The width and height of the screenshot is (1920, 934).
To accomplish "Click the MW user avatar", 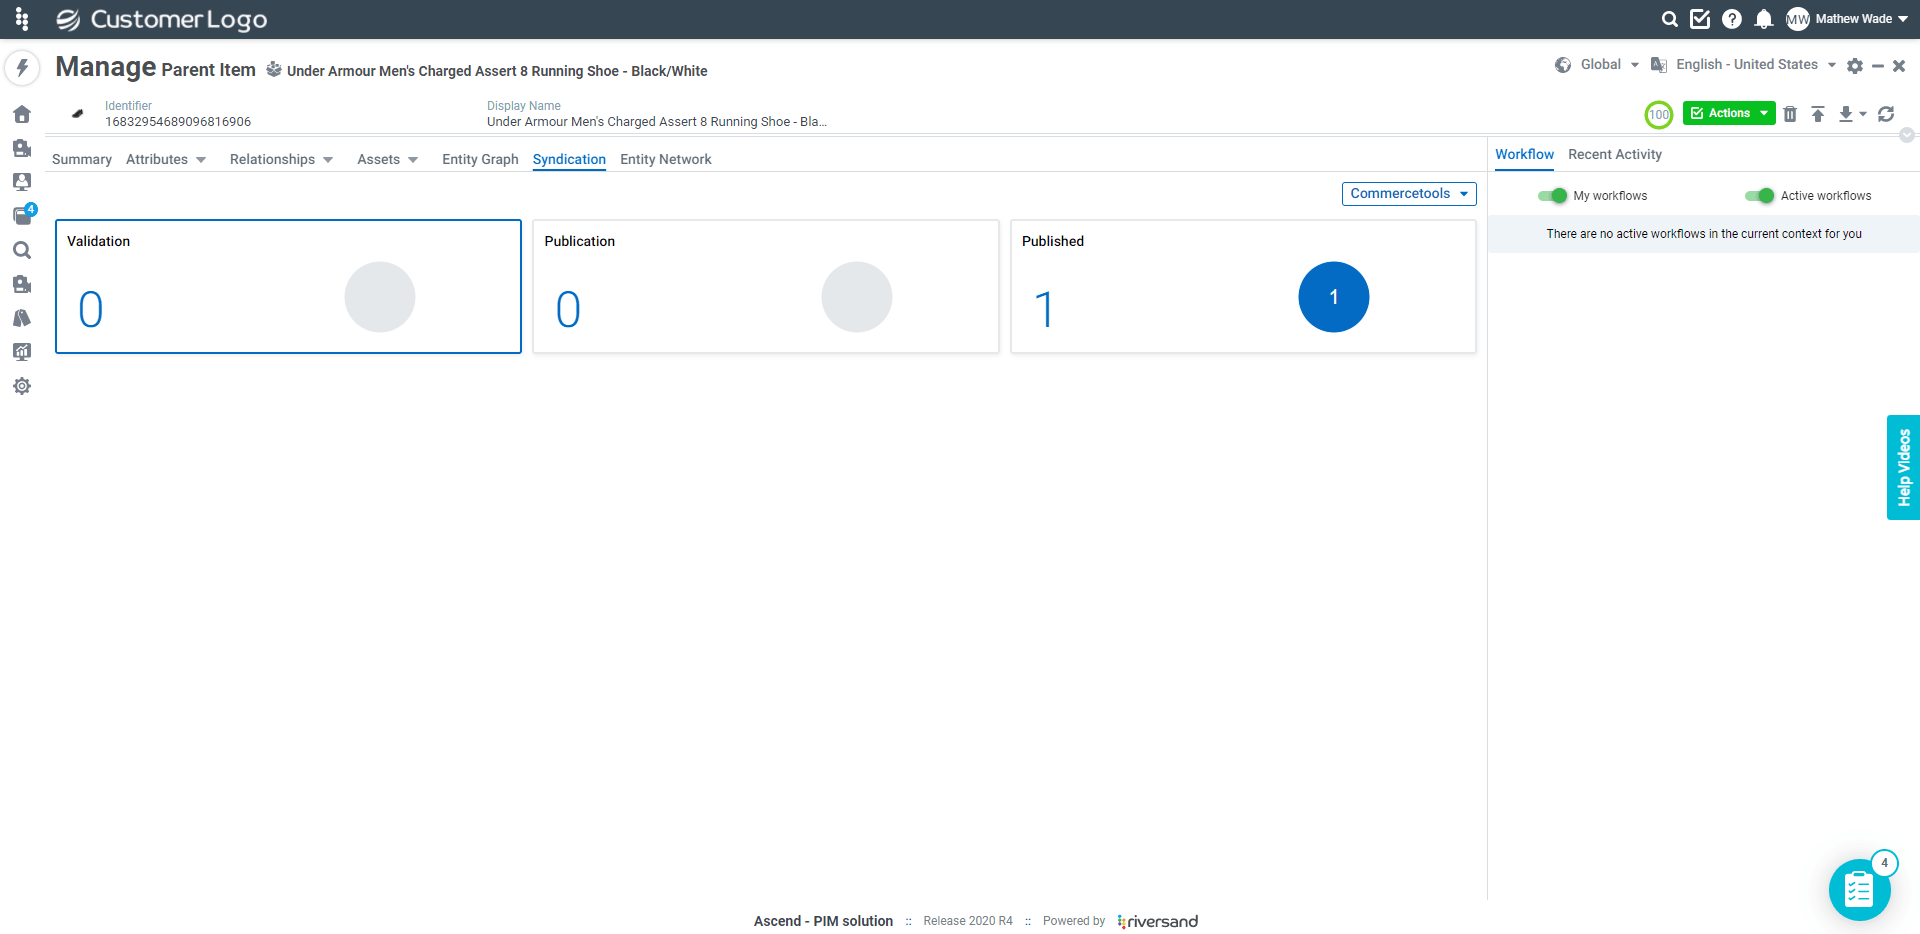I will (1798, 19).
